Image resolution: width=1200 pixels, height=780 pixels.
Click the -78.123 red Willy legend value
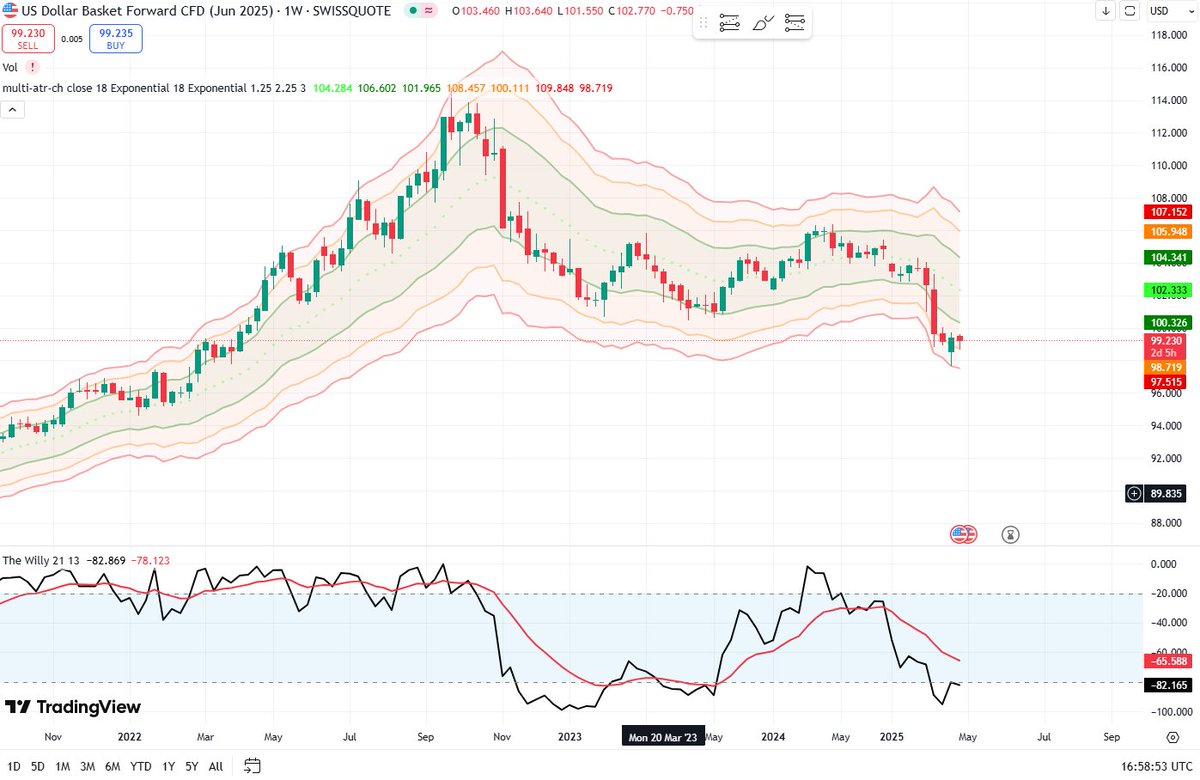[151, 560]
